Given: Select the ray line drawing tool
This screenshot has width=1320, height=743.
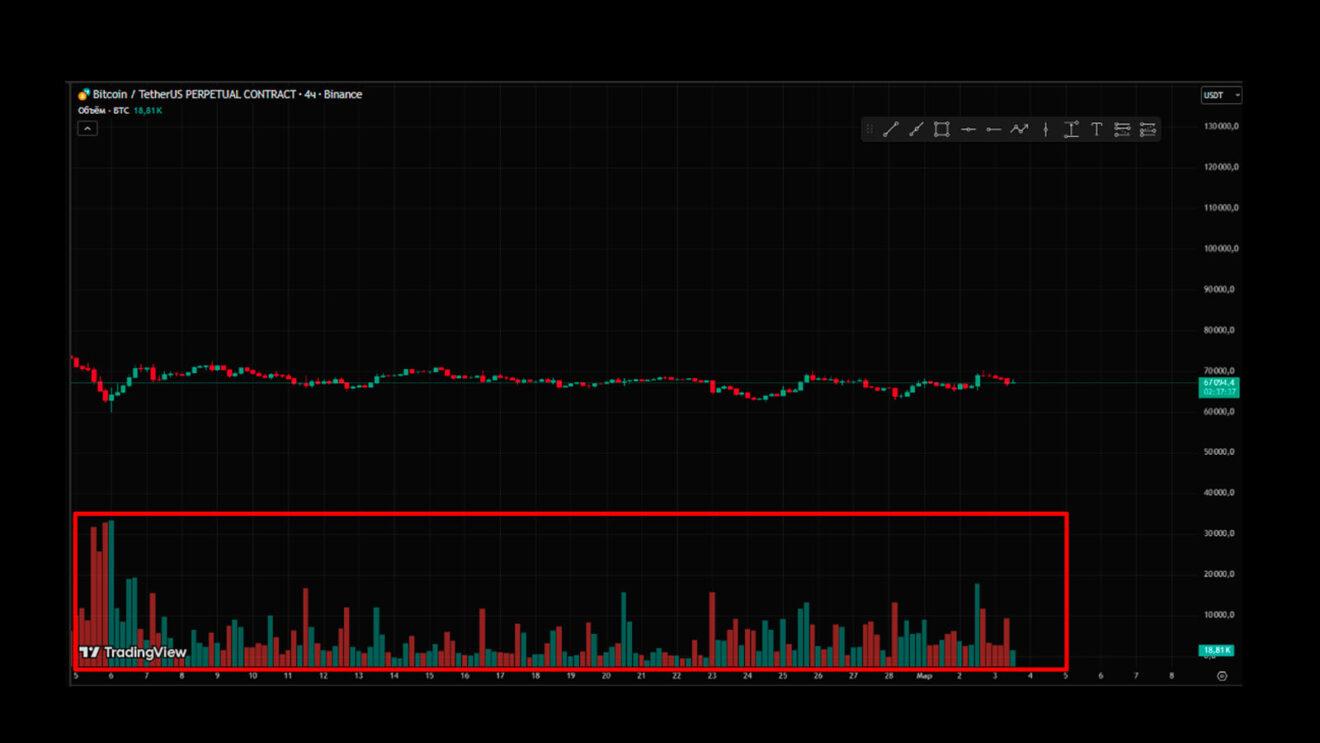Looking at the screenshot, I should [x=916, y=129].
